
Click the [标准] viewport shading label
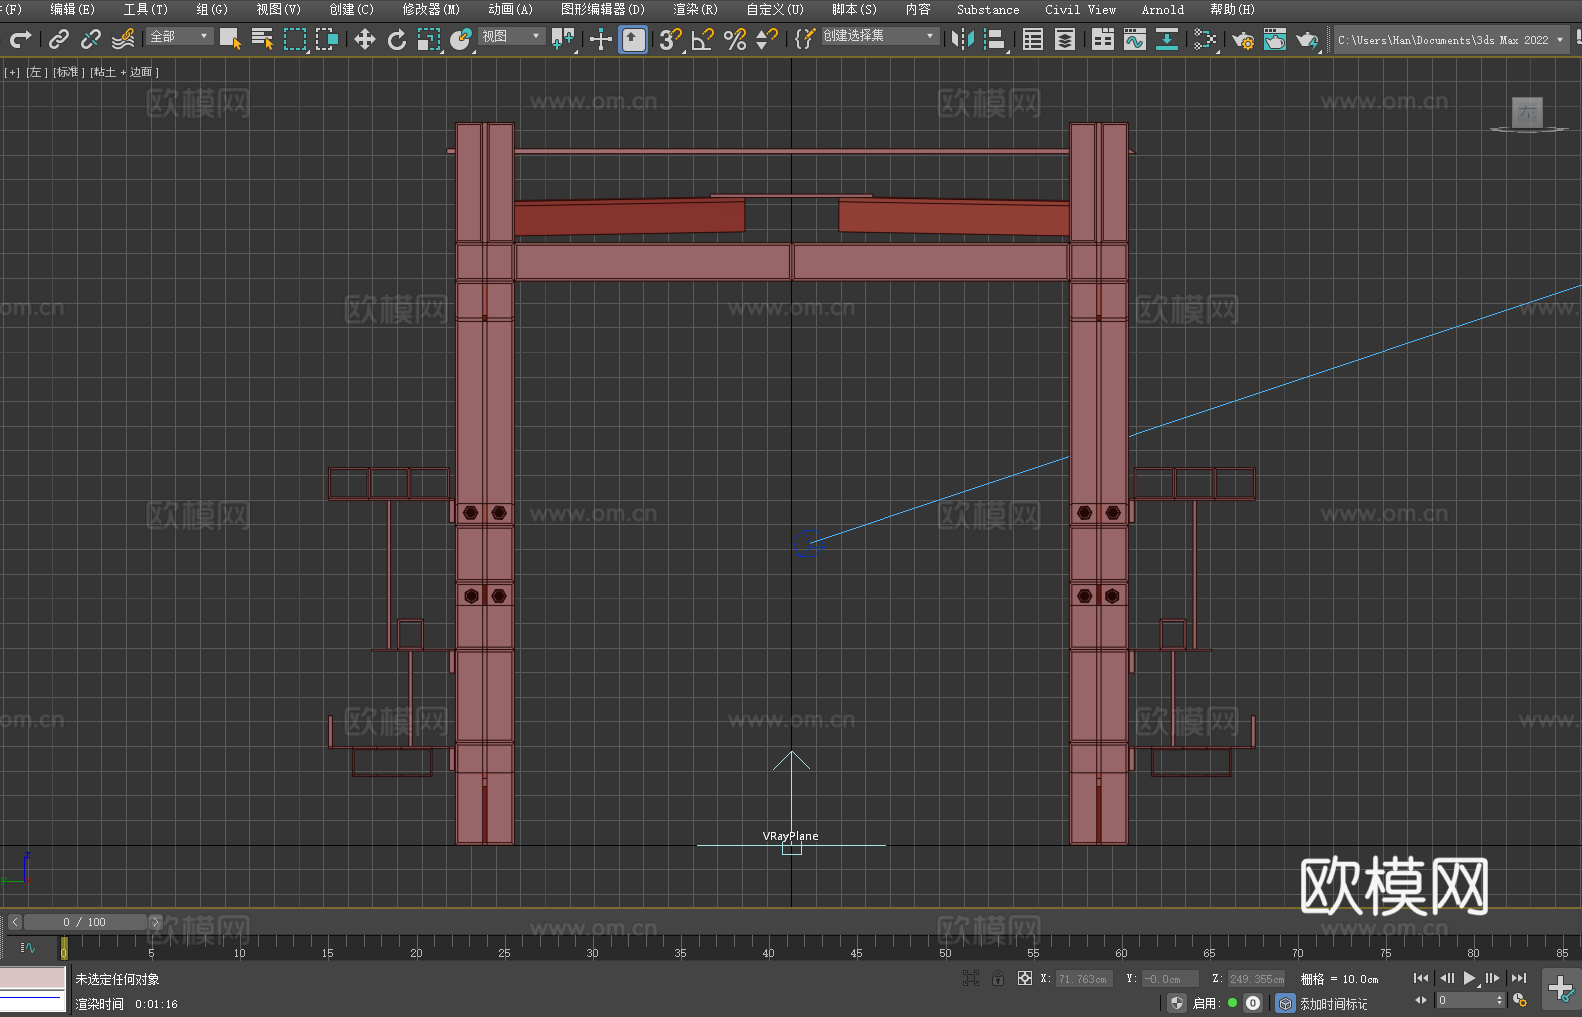[67, 72]
